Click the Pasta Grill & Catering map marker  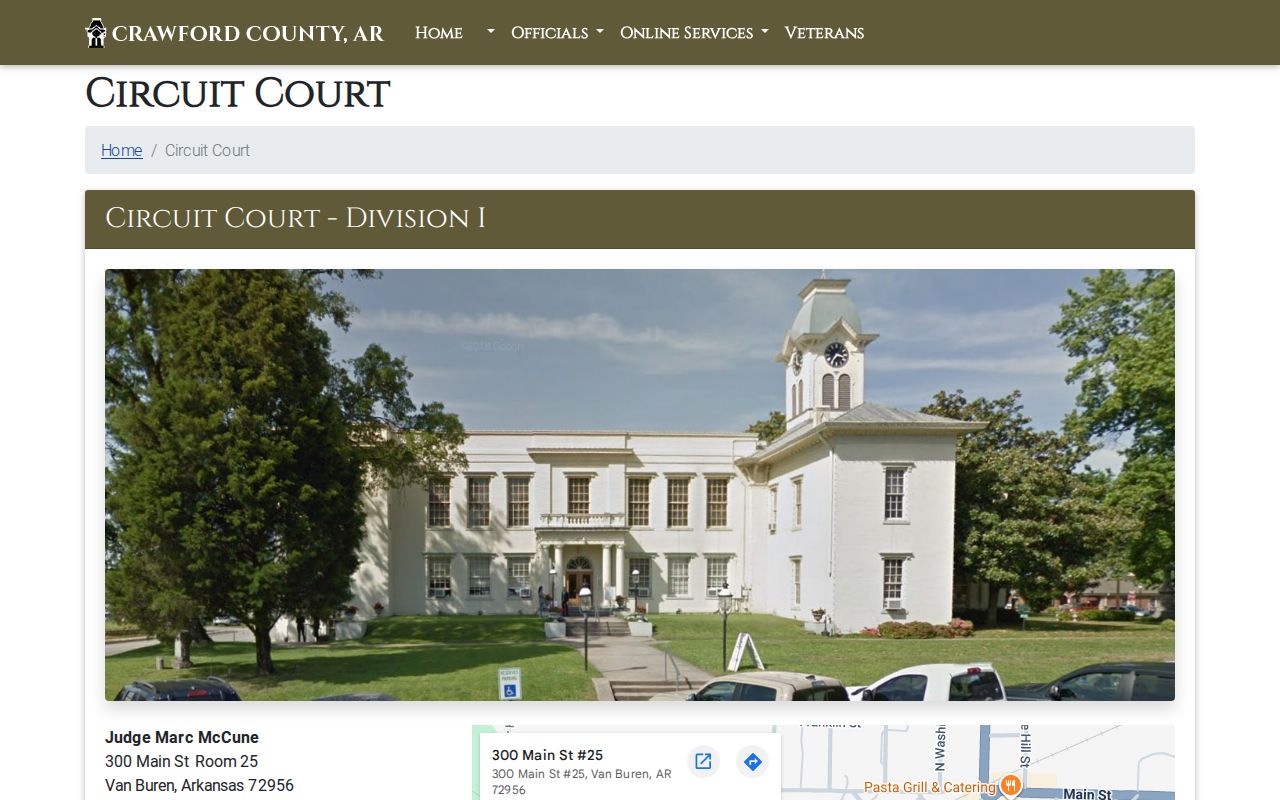coord(1011,786)
